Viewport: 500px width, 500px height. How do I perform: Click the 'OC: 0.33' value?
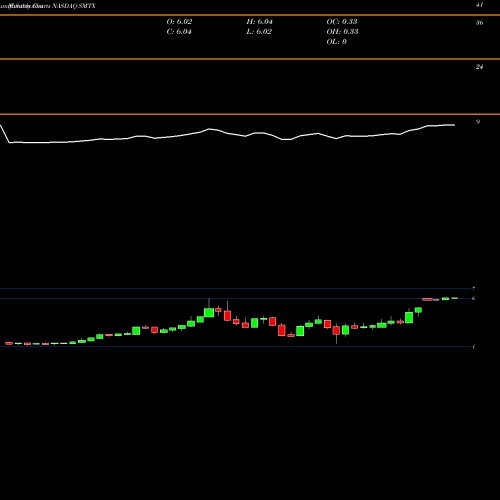click(342, 22)
